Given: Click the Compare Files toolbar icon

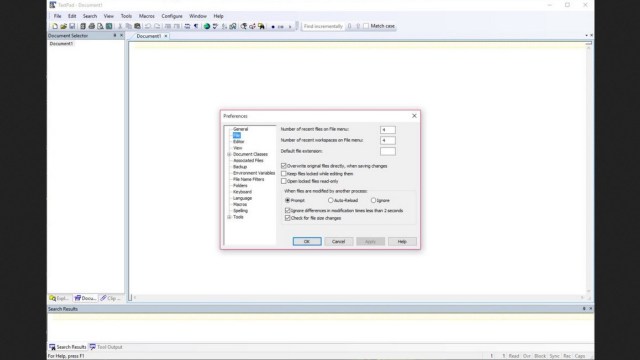Looking at the screenshot, I should [x=233, y=26].
